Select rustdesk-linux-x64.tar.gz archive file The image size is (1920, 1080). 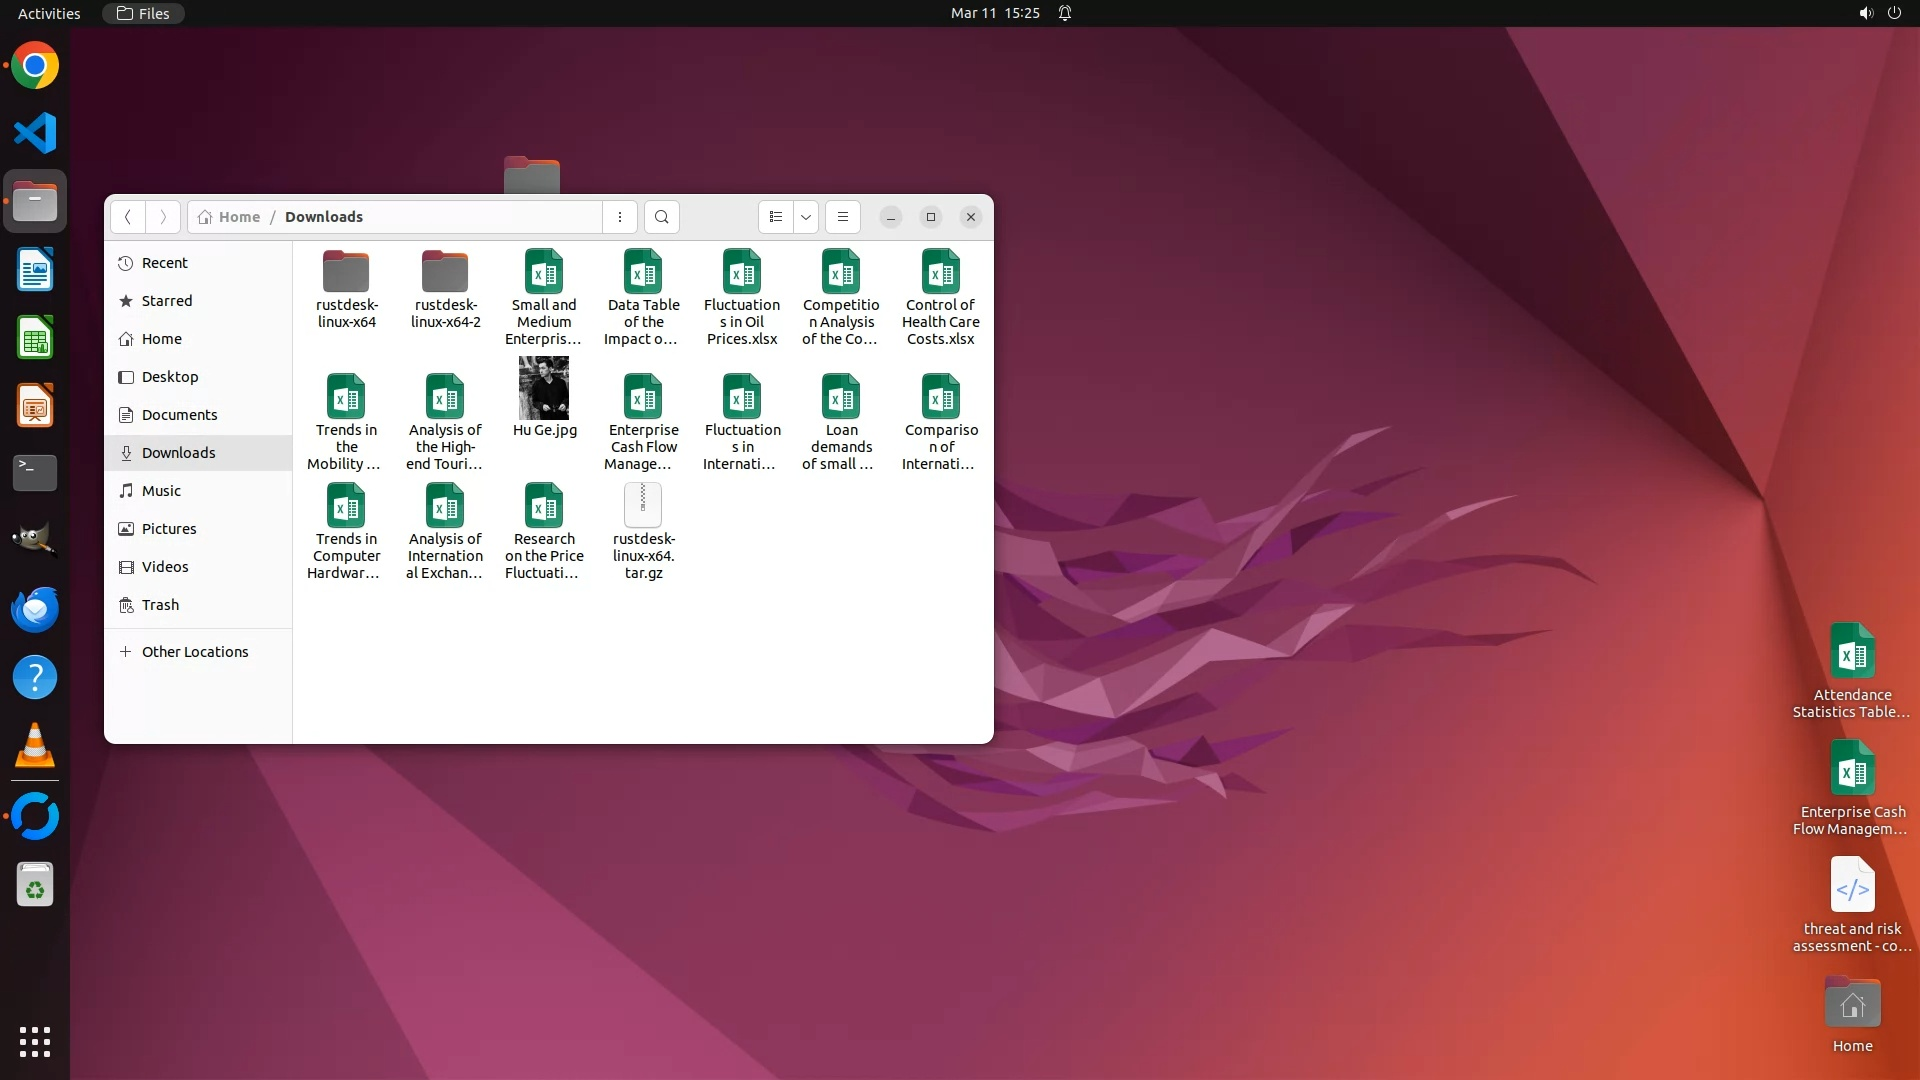tap(643, 506)
